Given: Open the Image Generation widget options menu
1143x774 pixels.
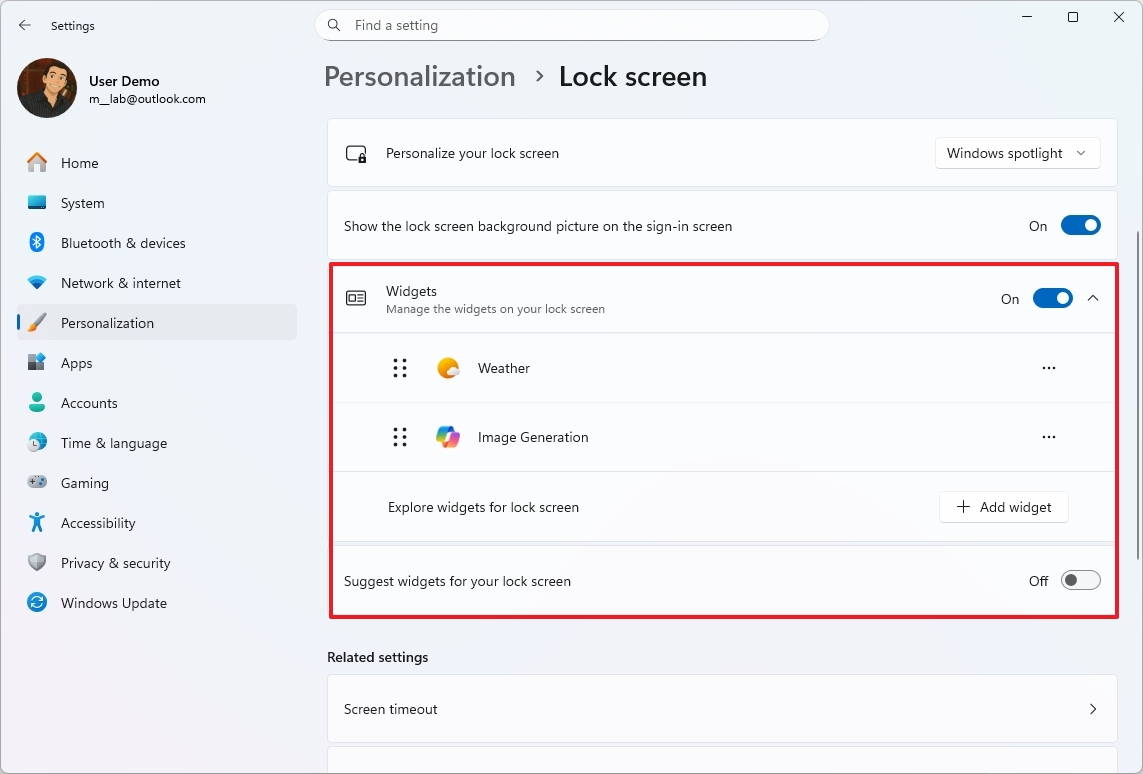Looking at the screenshot, I should point(1048,437).
